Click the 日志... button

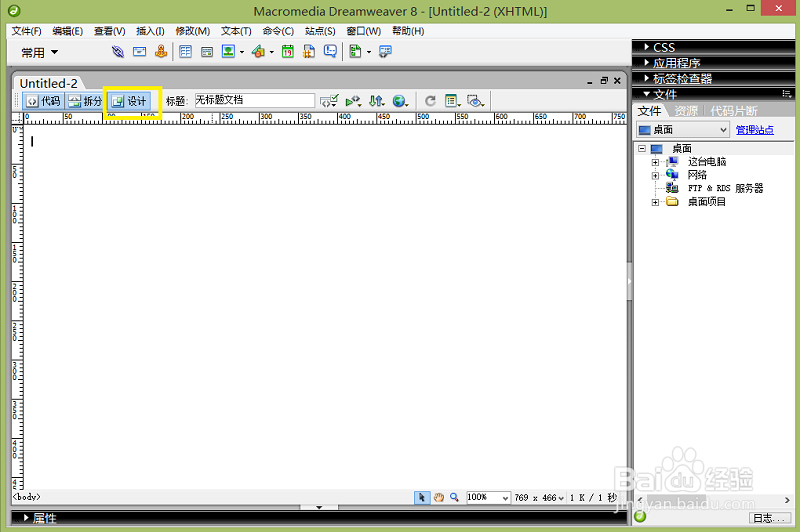(x=770, y=518)
